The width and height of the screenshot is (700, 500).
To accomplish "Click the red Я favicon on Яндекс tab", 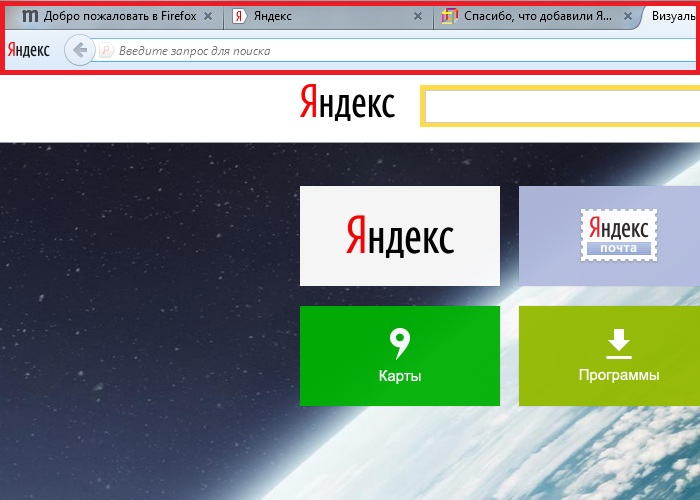I will click(x=239, y=16).
